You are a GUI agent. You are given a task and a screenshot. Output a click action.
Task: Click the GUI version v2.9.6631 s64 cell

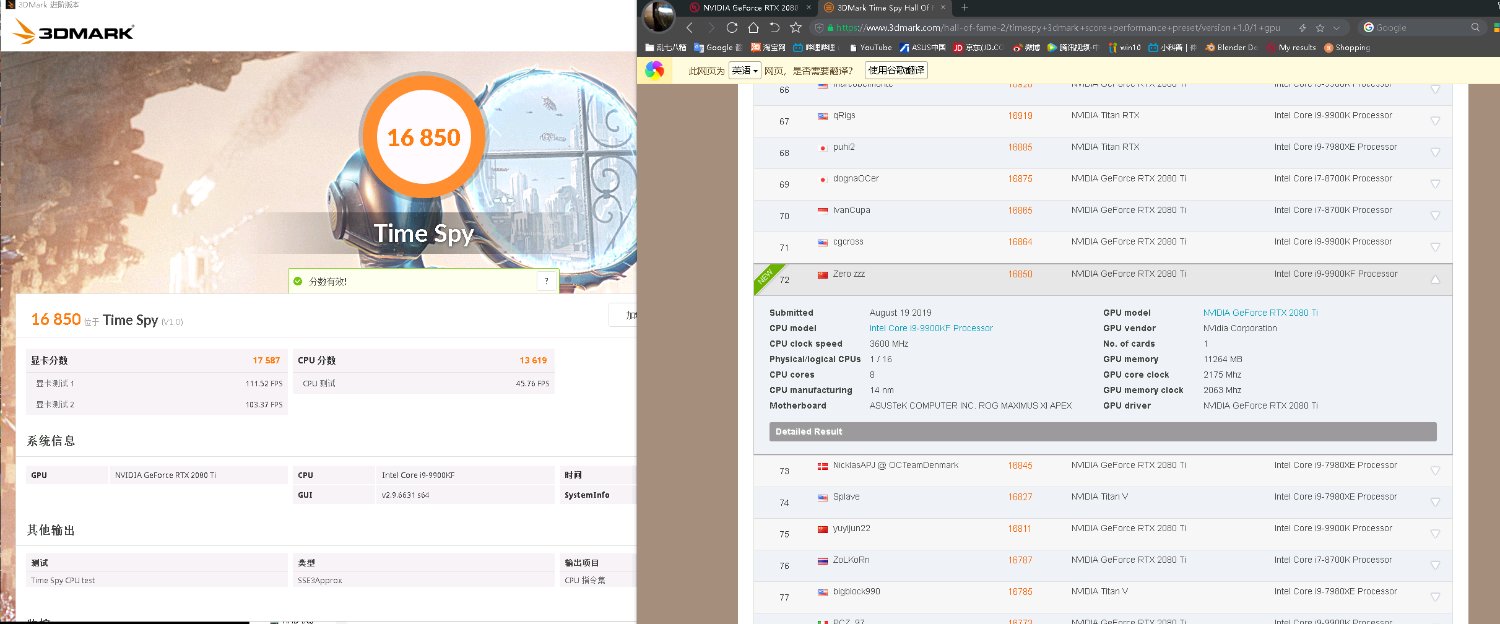pyautogui.click(x=464, y=495)
